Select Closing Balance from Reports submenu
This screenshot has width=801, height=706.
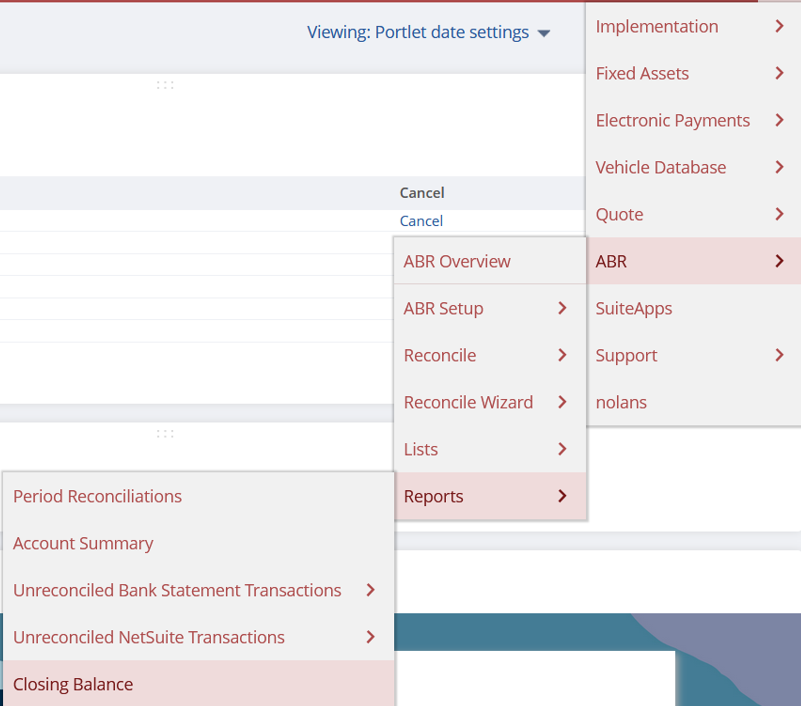(x=73, y=685)
